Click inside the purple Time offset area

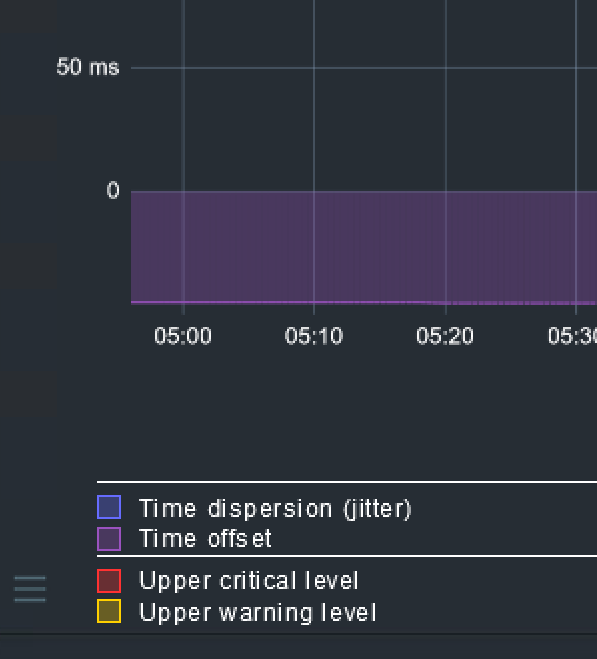[364, 246]
